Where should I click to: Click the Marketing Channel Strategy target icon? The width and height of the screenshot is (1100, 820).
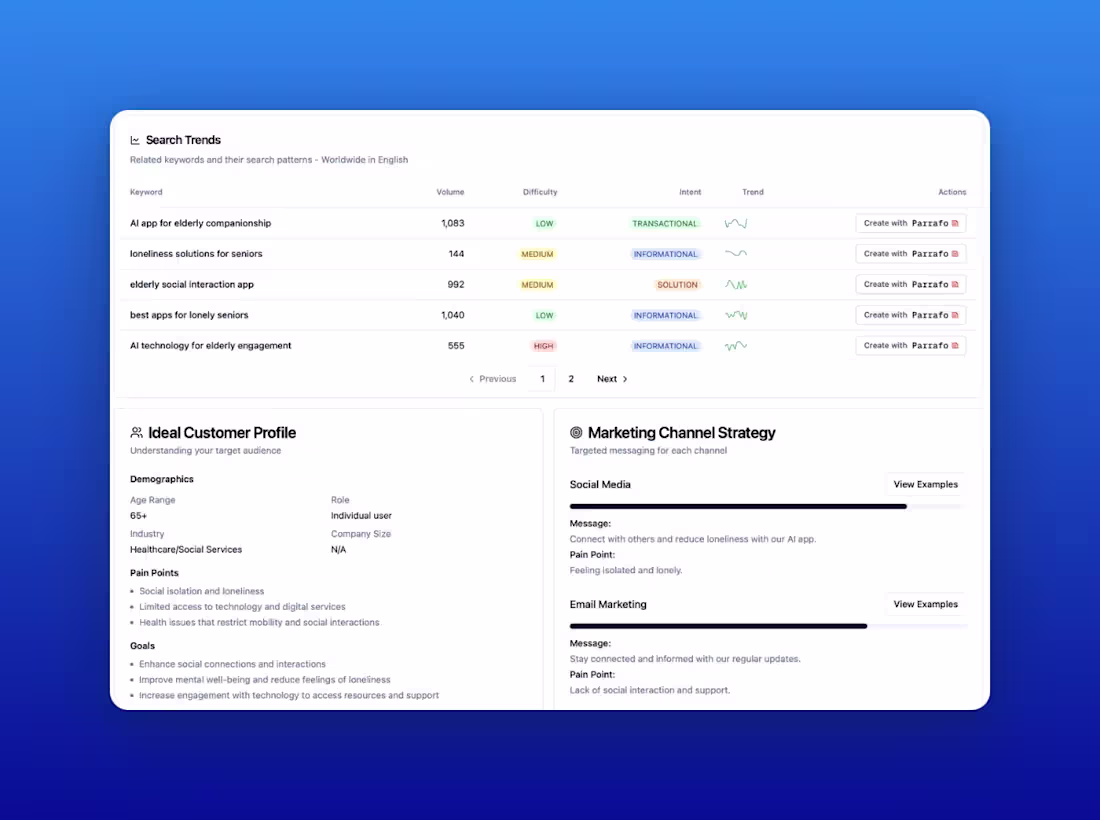(x=575, y=432)
